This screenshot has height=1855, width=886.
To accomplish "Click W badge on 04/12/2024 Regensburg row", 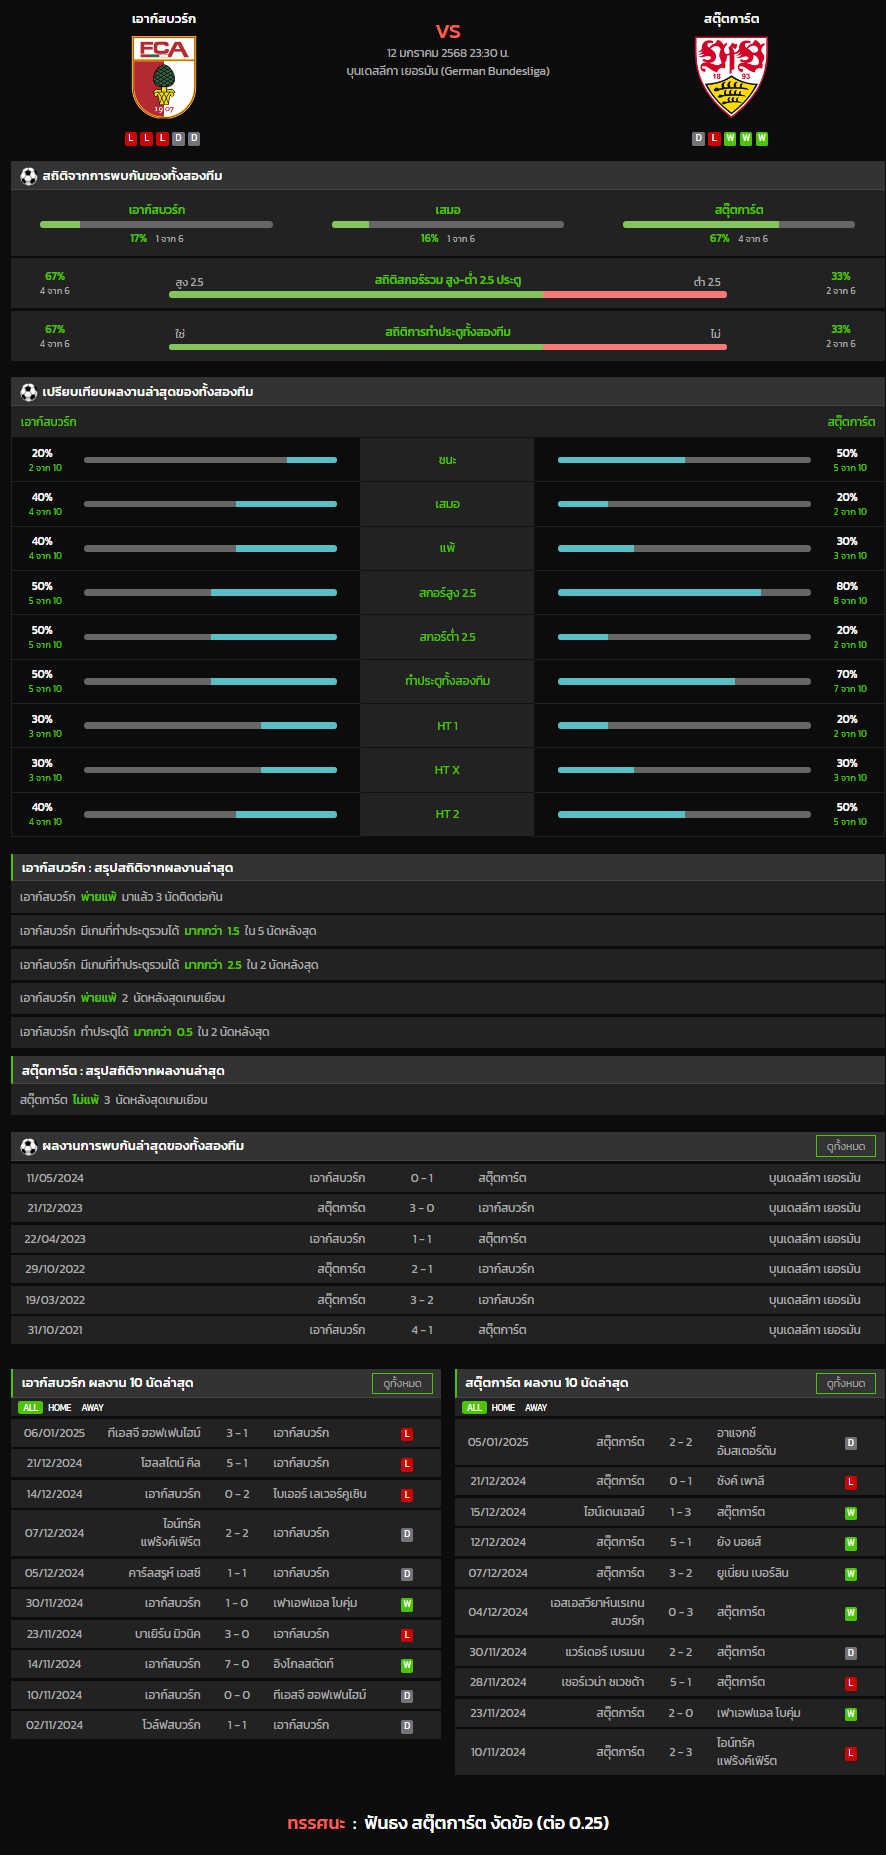I will [x=851, y=1613].
